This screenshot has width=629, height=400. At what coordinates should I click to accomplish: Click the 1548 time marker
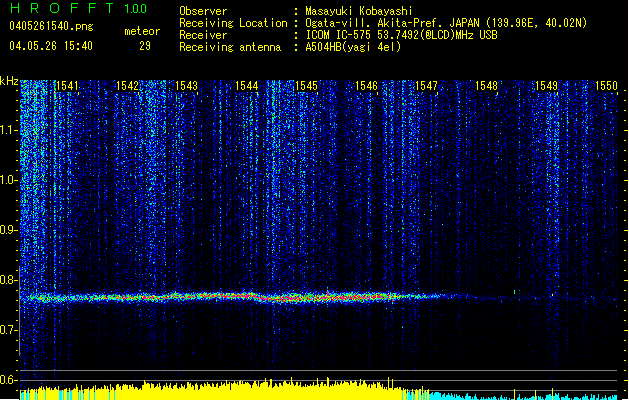coord(487,86)
